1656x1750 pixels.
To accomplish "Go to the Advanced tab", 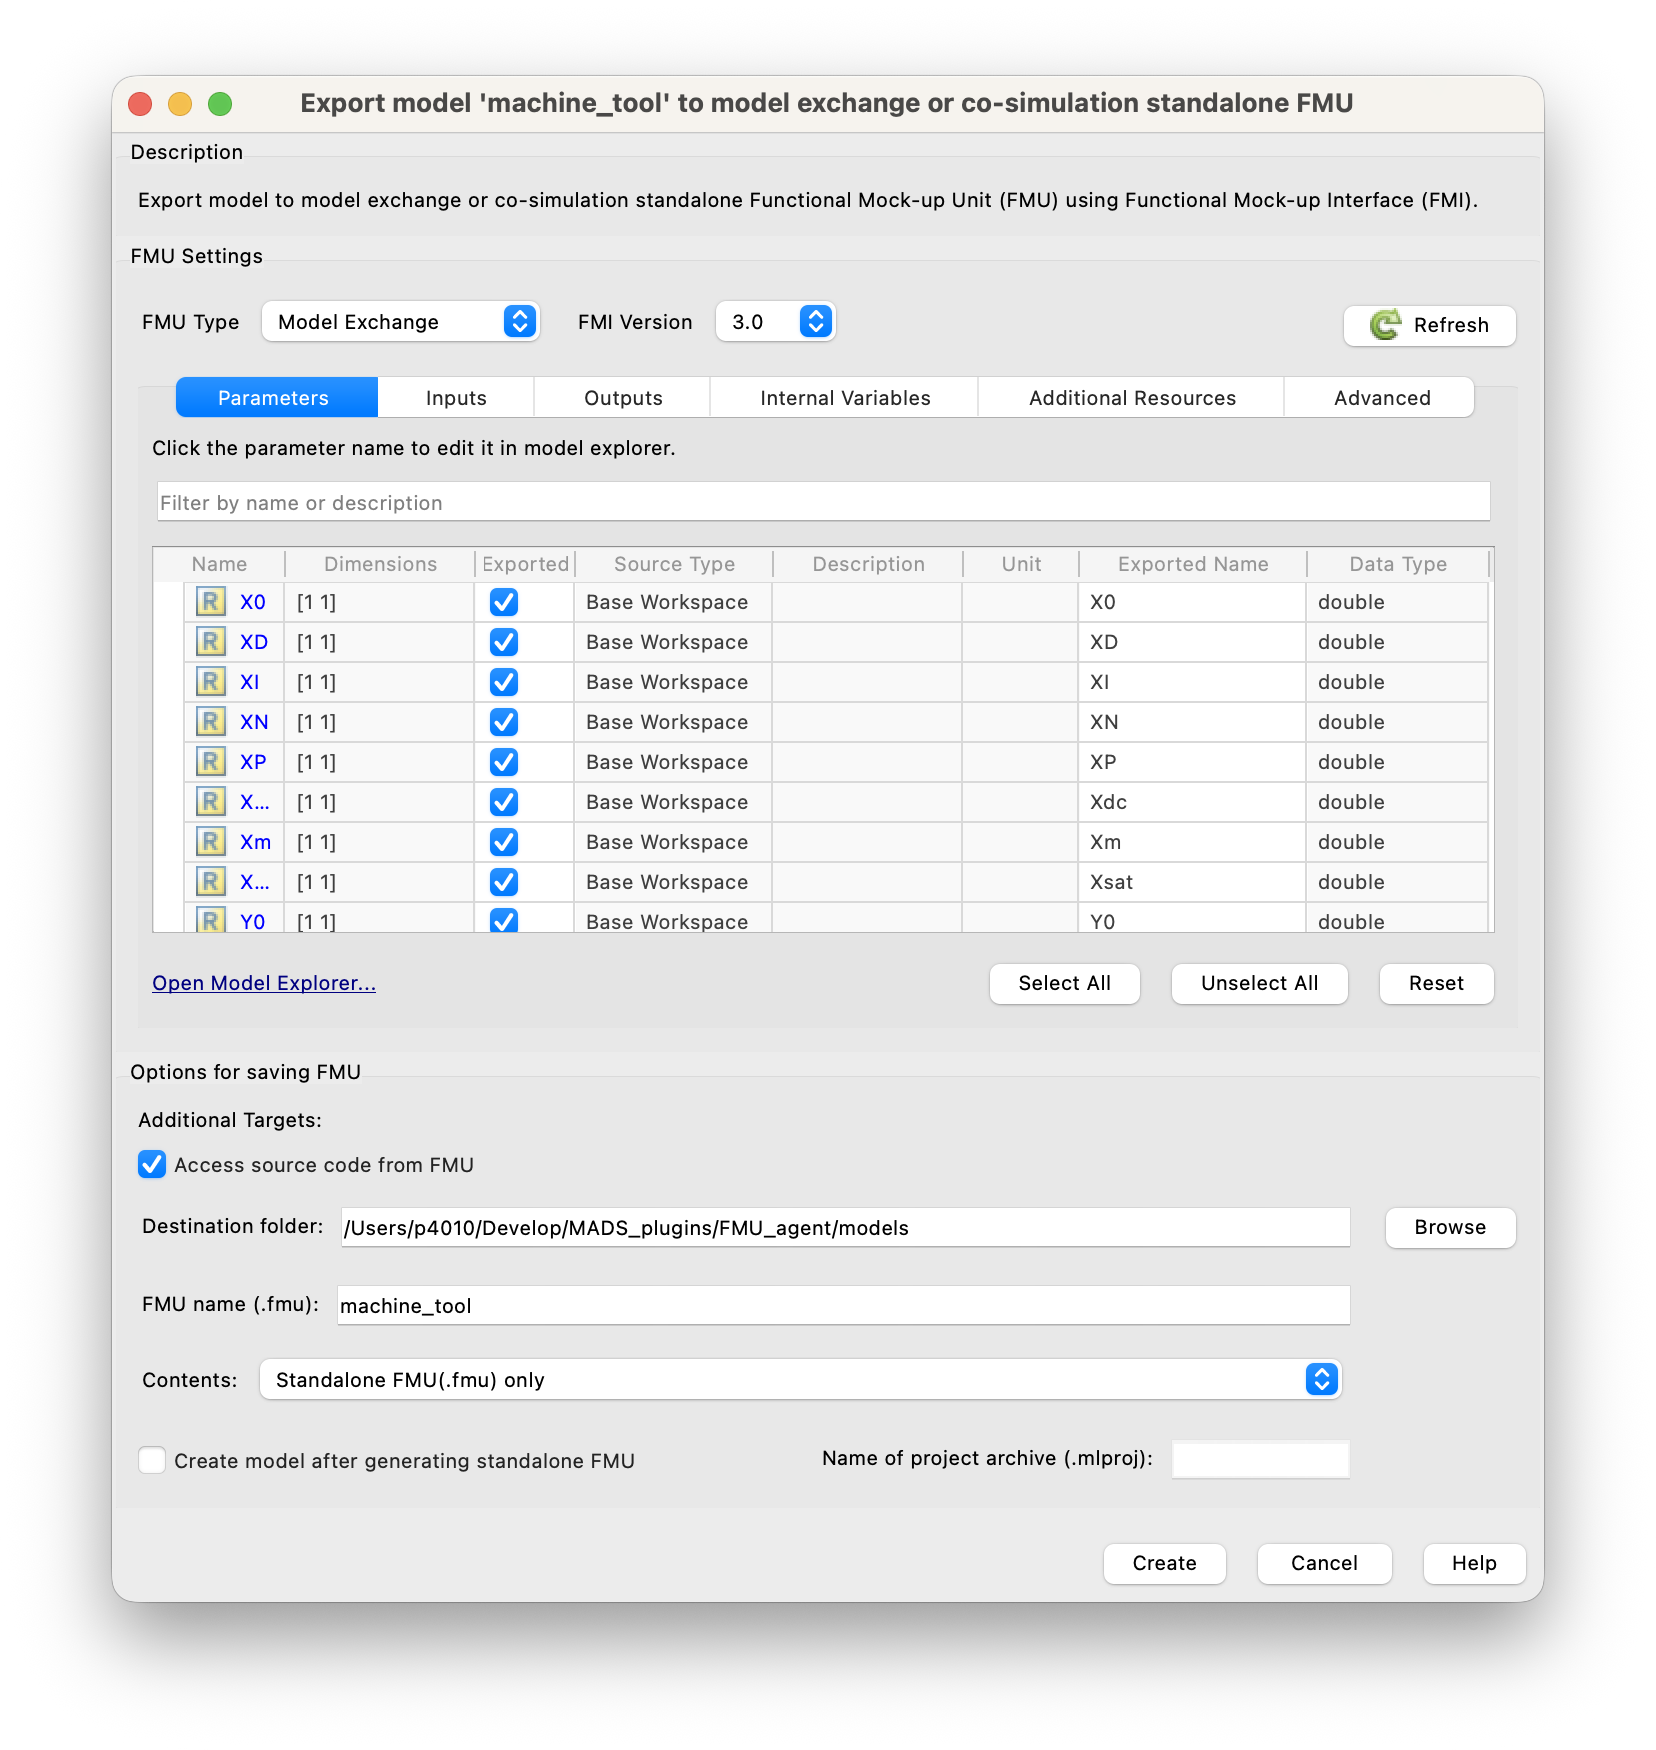I will (1381, 398).
